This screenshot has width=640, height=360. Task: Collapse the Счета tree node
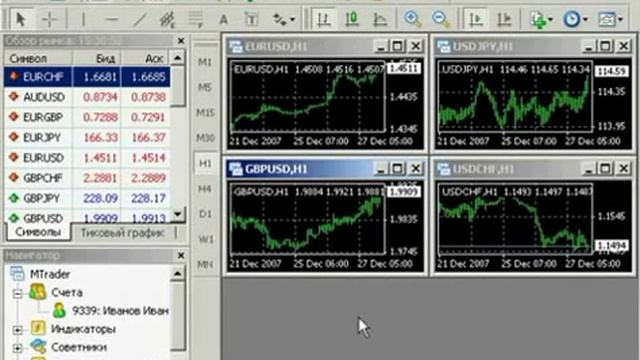coord(17,293)
